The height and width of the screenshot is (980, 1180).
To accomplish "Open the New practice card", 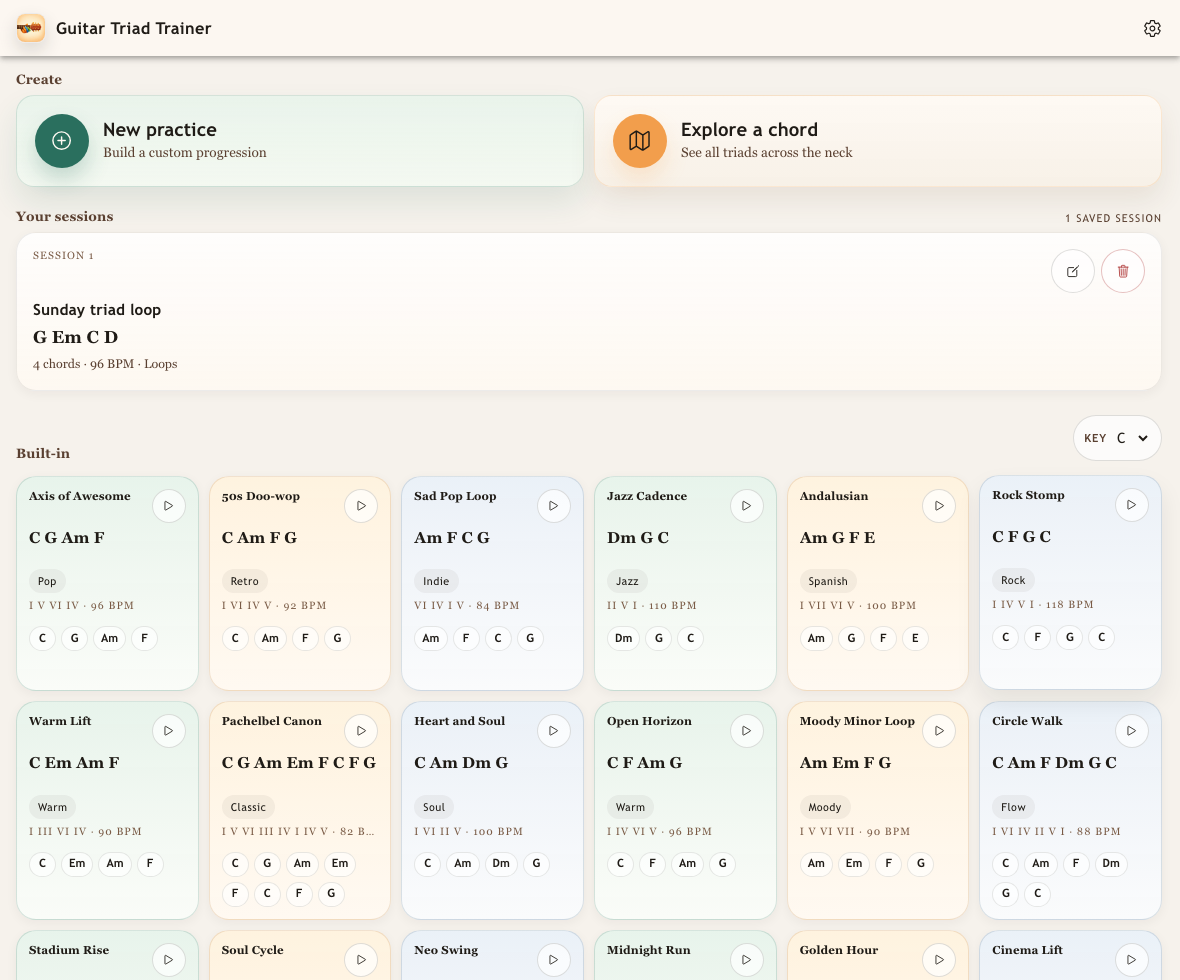I will pos(300,141).
